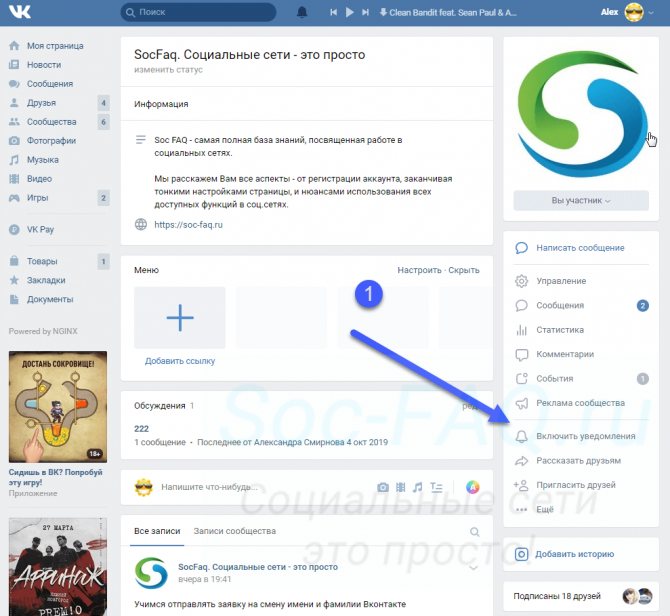The height and width of the screenshot is (616, 670).
Task: Open Друзья in the sidebar
Action: pos(41,103)
